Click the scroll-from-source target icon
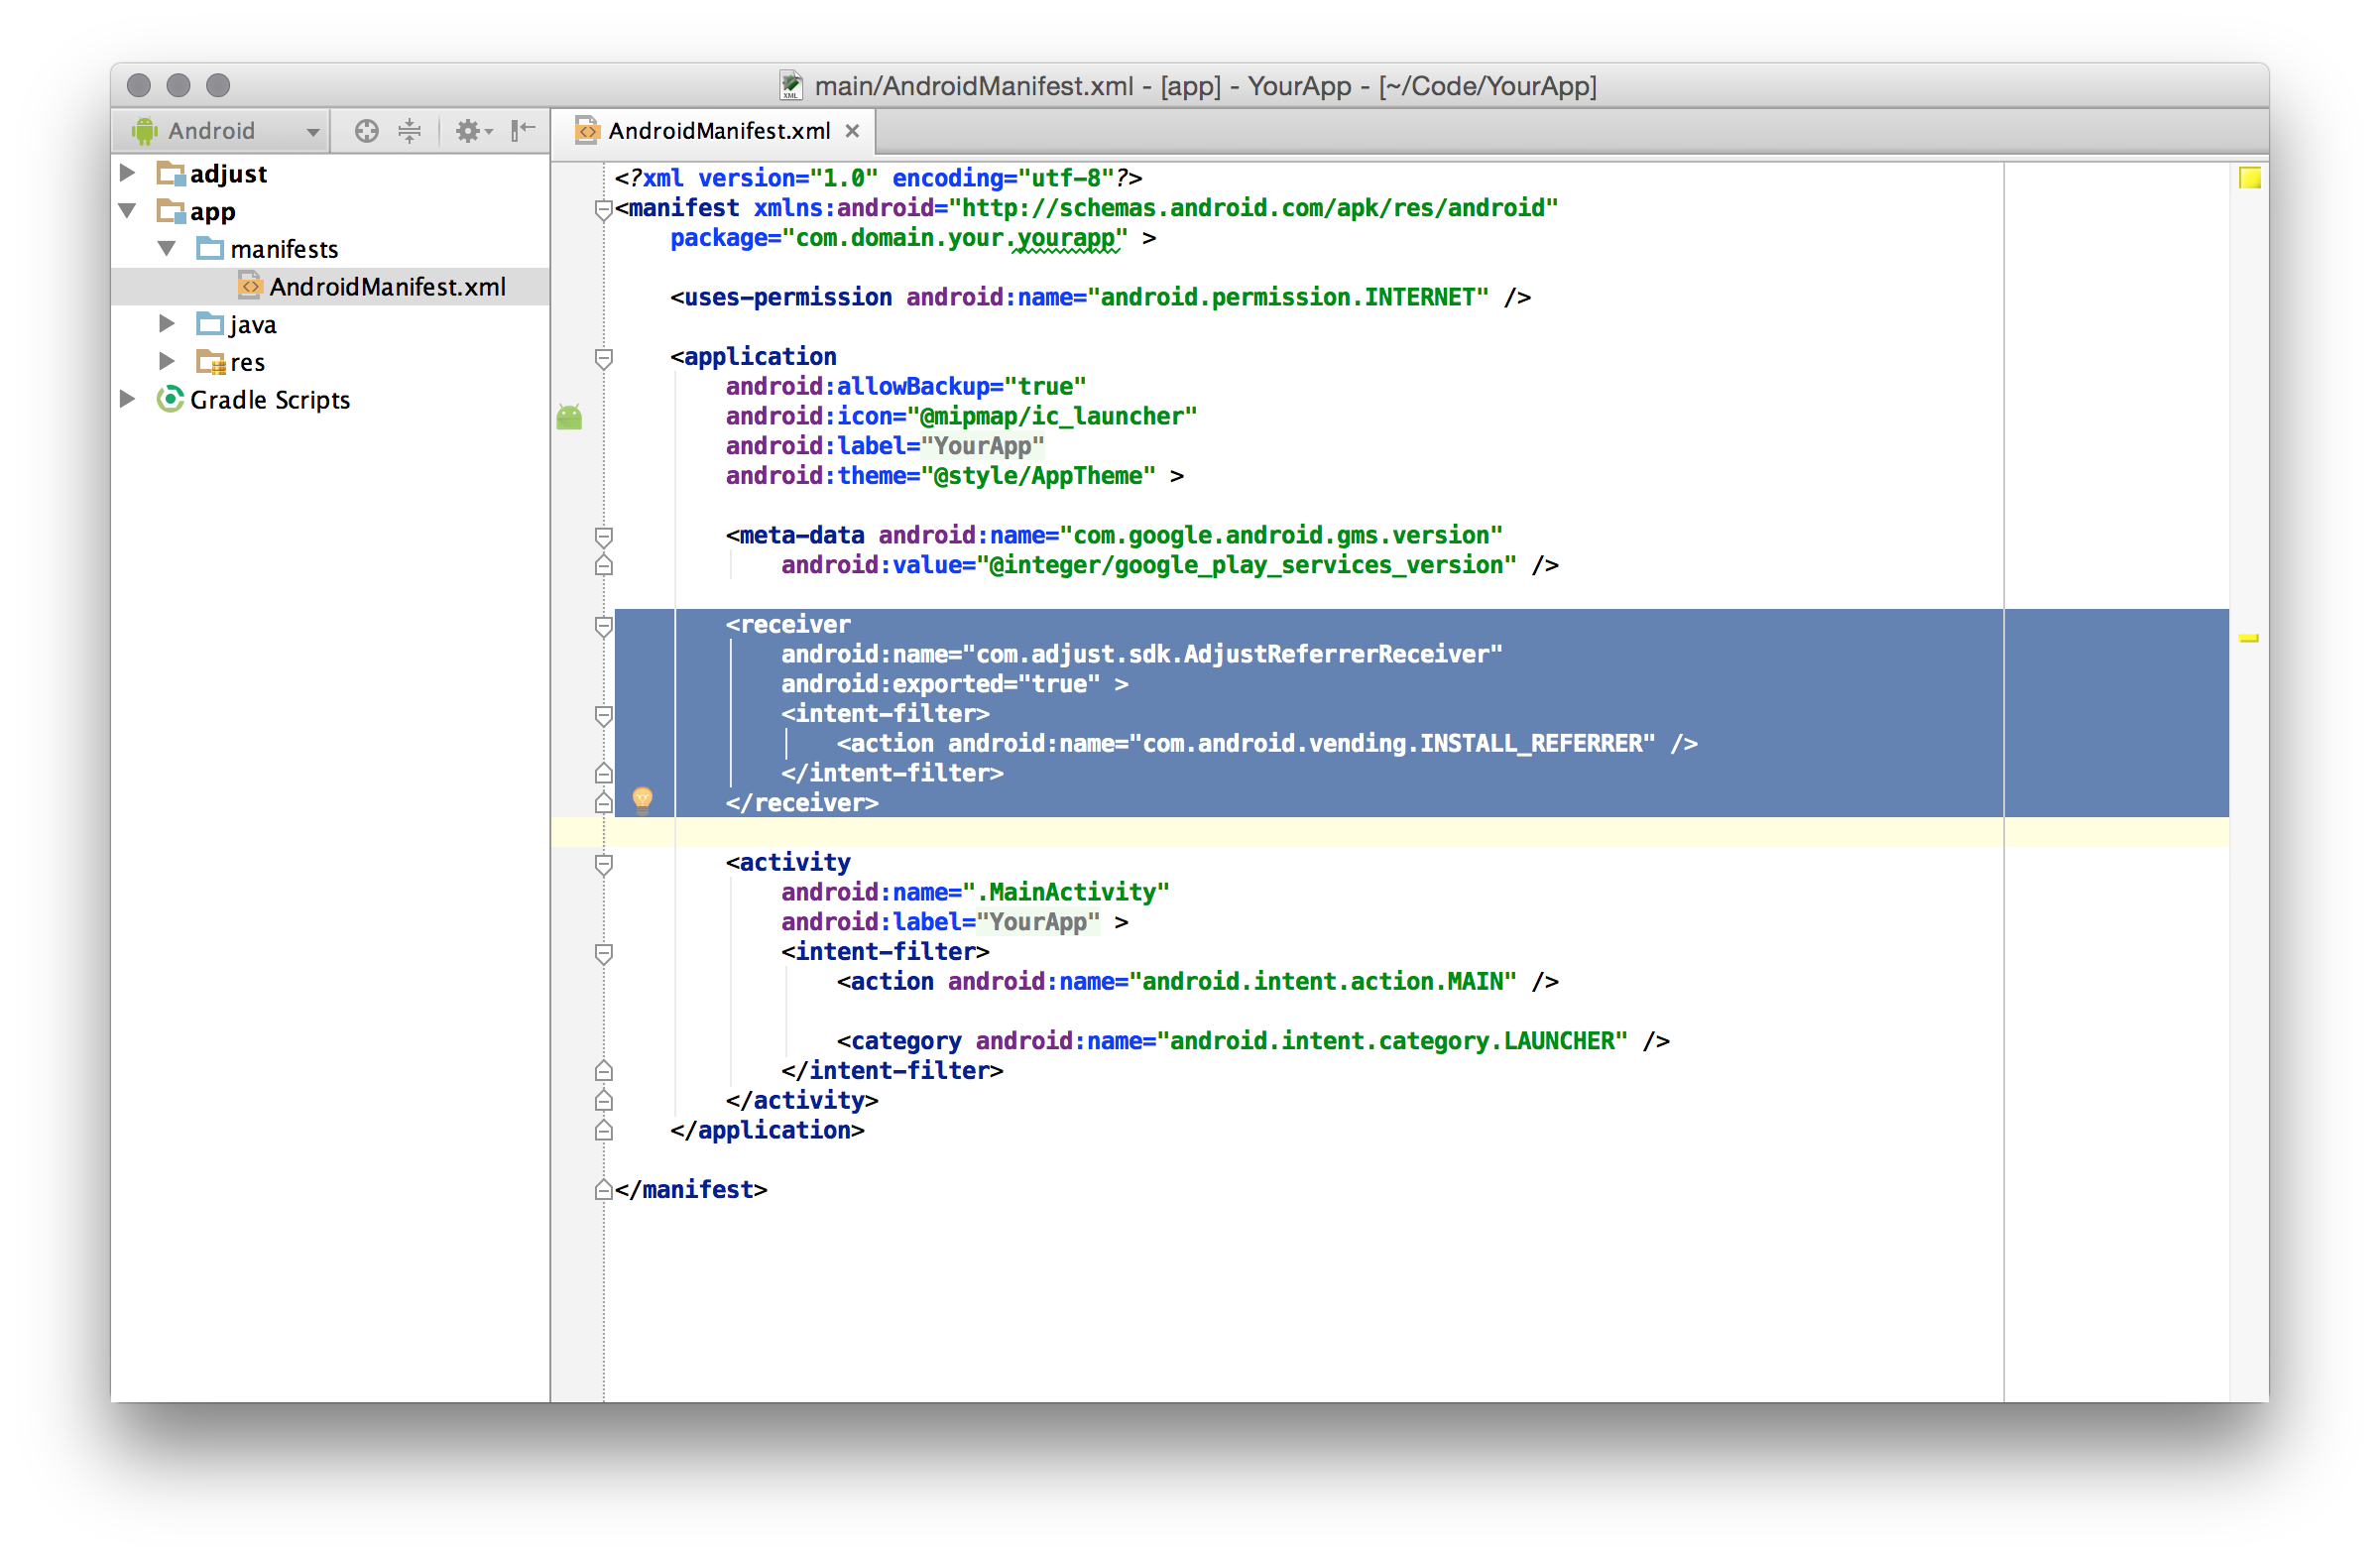This screenshot has width=2380, height=1561. [366, 131]
